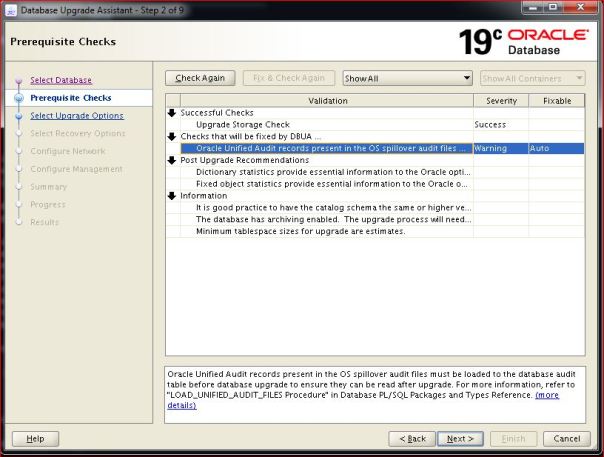Image resolution: width=604 pixels, height=457 pixels.
Task: Select the Dictionary statistics recommendation row
Action: (x=330, y=172)
